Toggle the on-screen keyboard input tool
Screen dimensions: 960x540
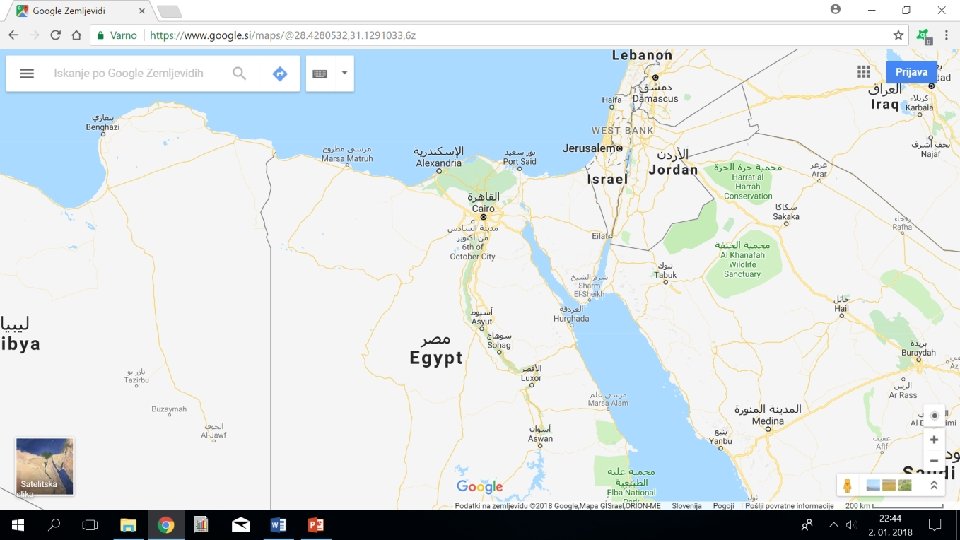(x=320, y=73)
